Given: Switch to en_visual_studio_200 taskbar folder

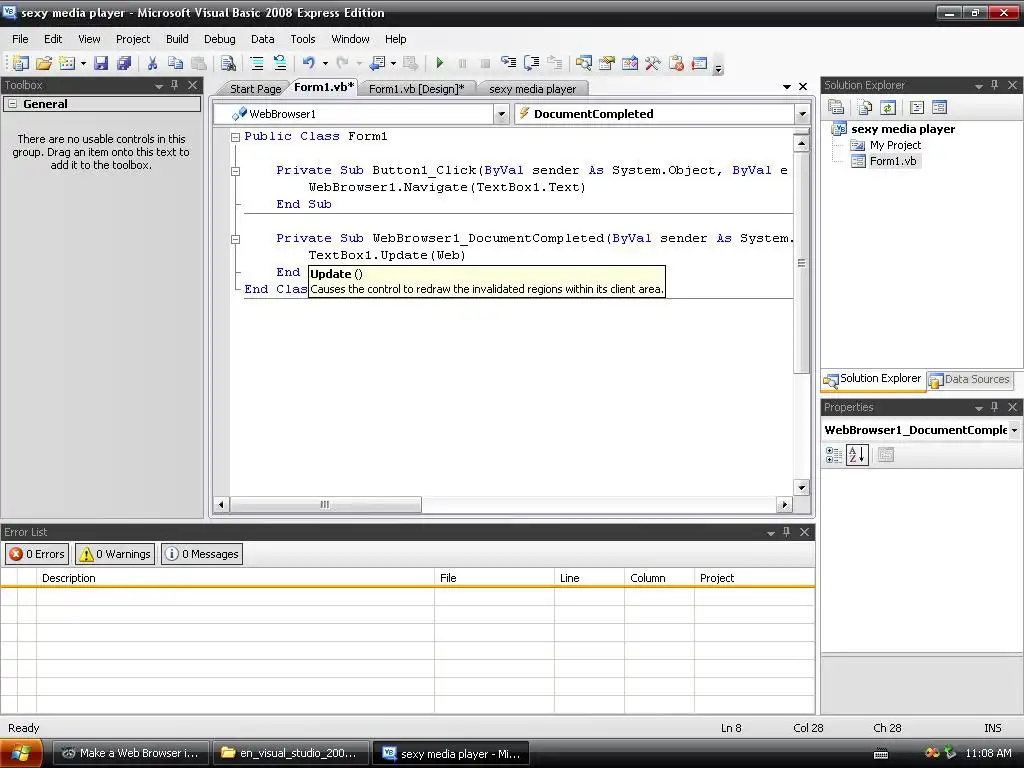Looking at the screenshot, I should [x=289, y=753].
